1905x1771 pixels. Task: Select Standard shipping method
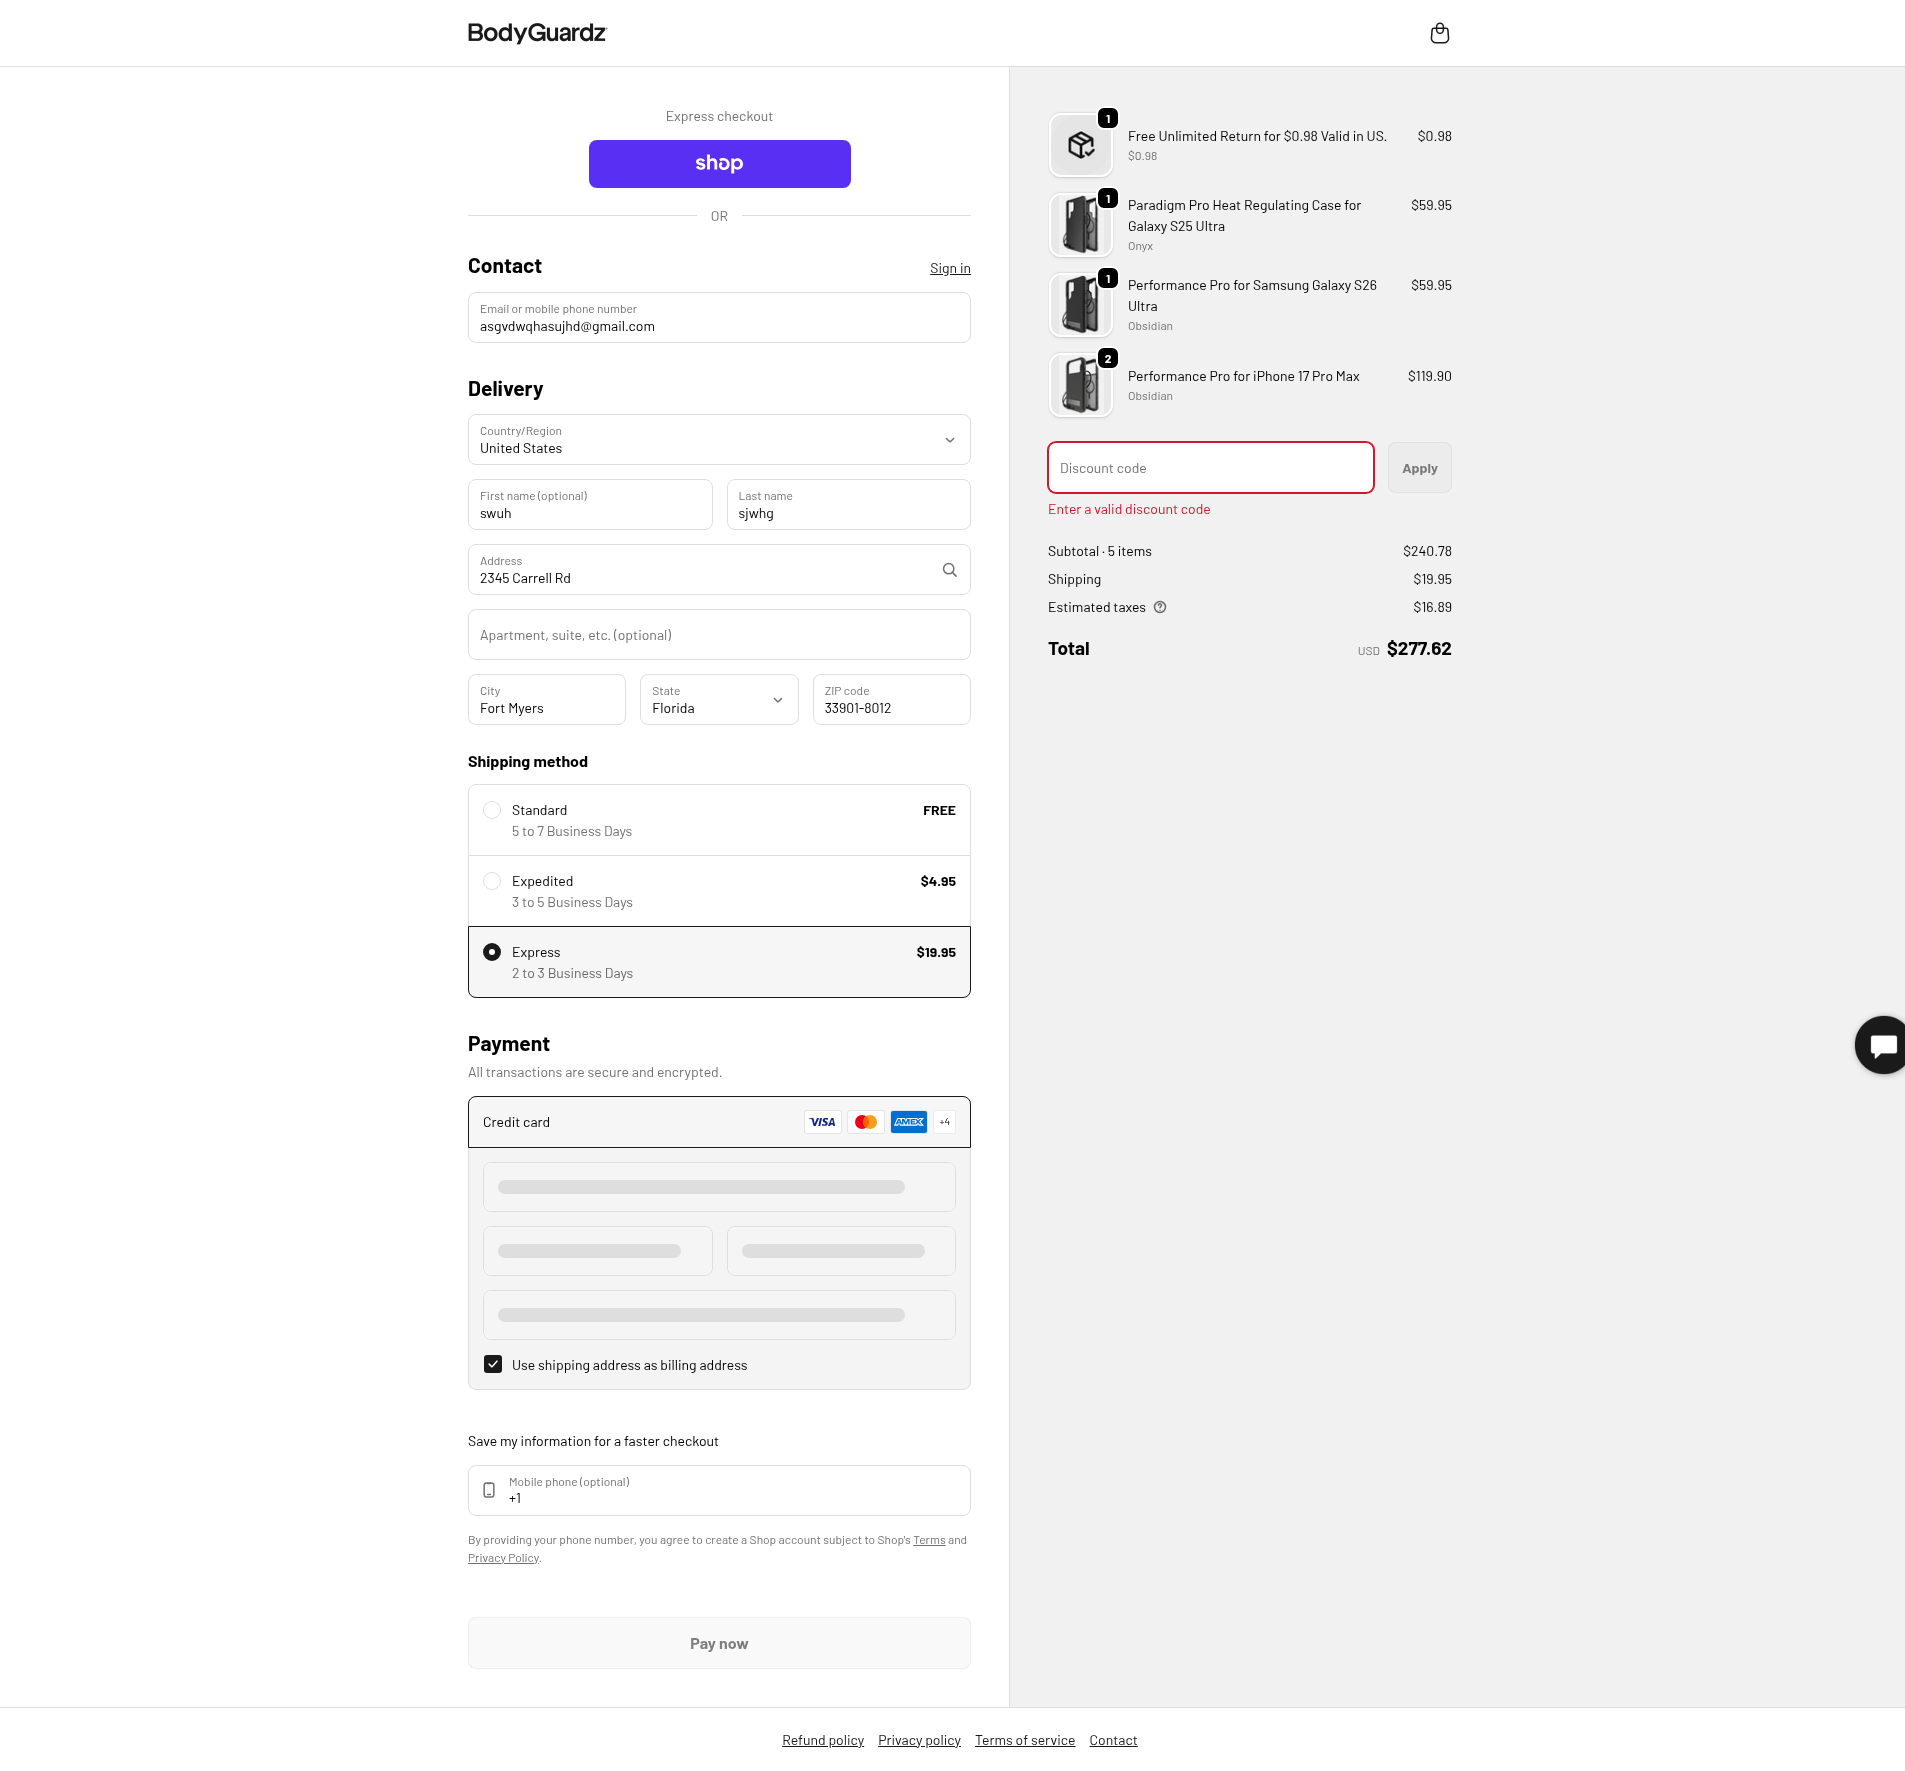coord(492,810)
